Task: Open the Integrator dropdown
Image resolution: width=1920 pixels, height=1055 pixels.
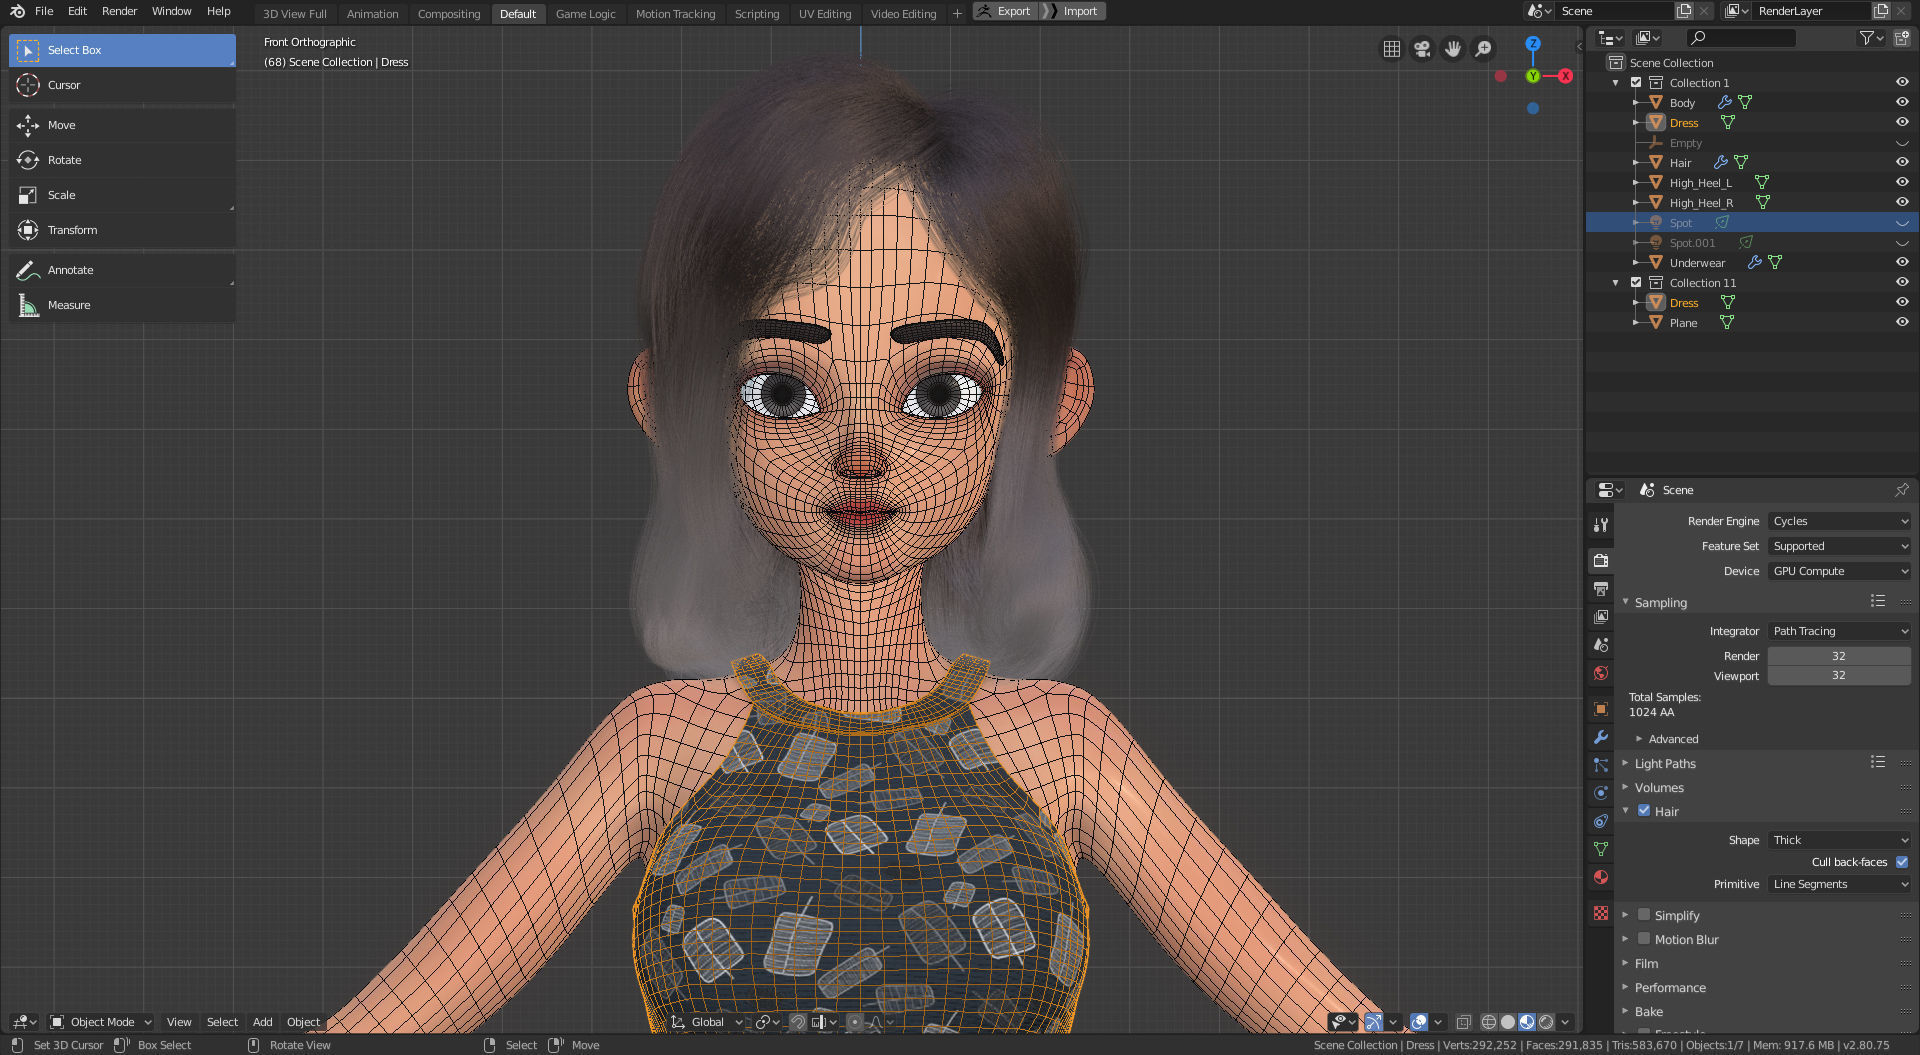Action: 1839,631
